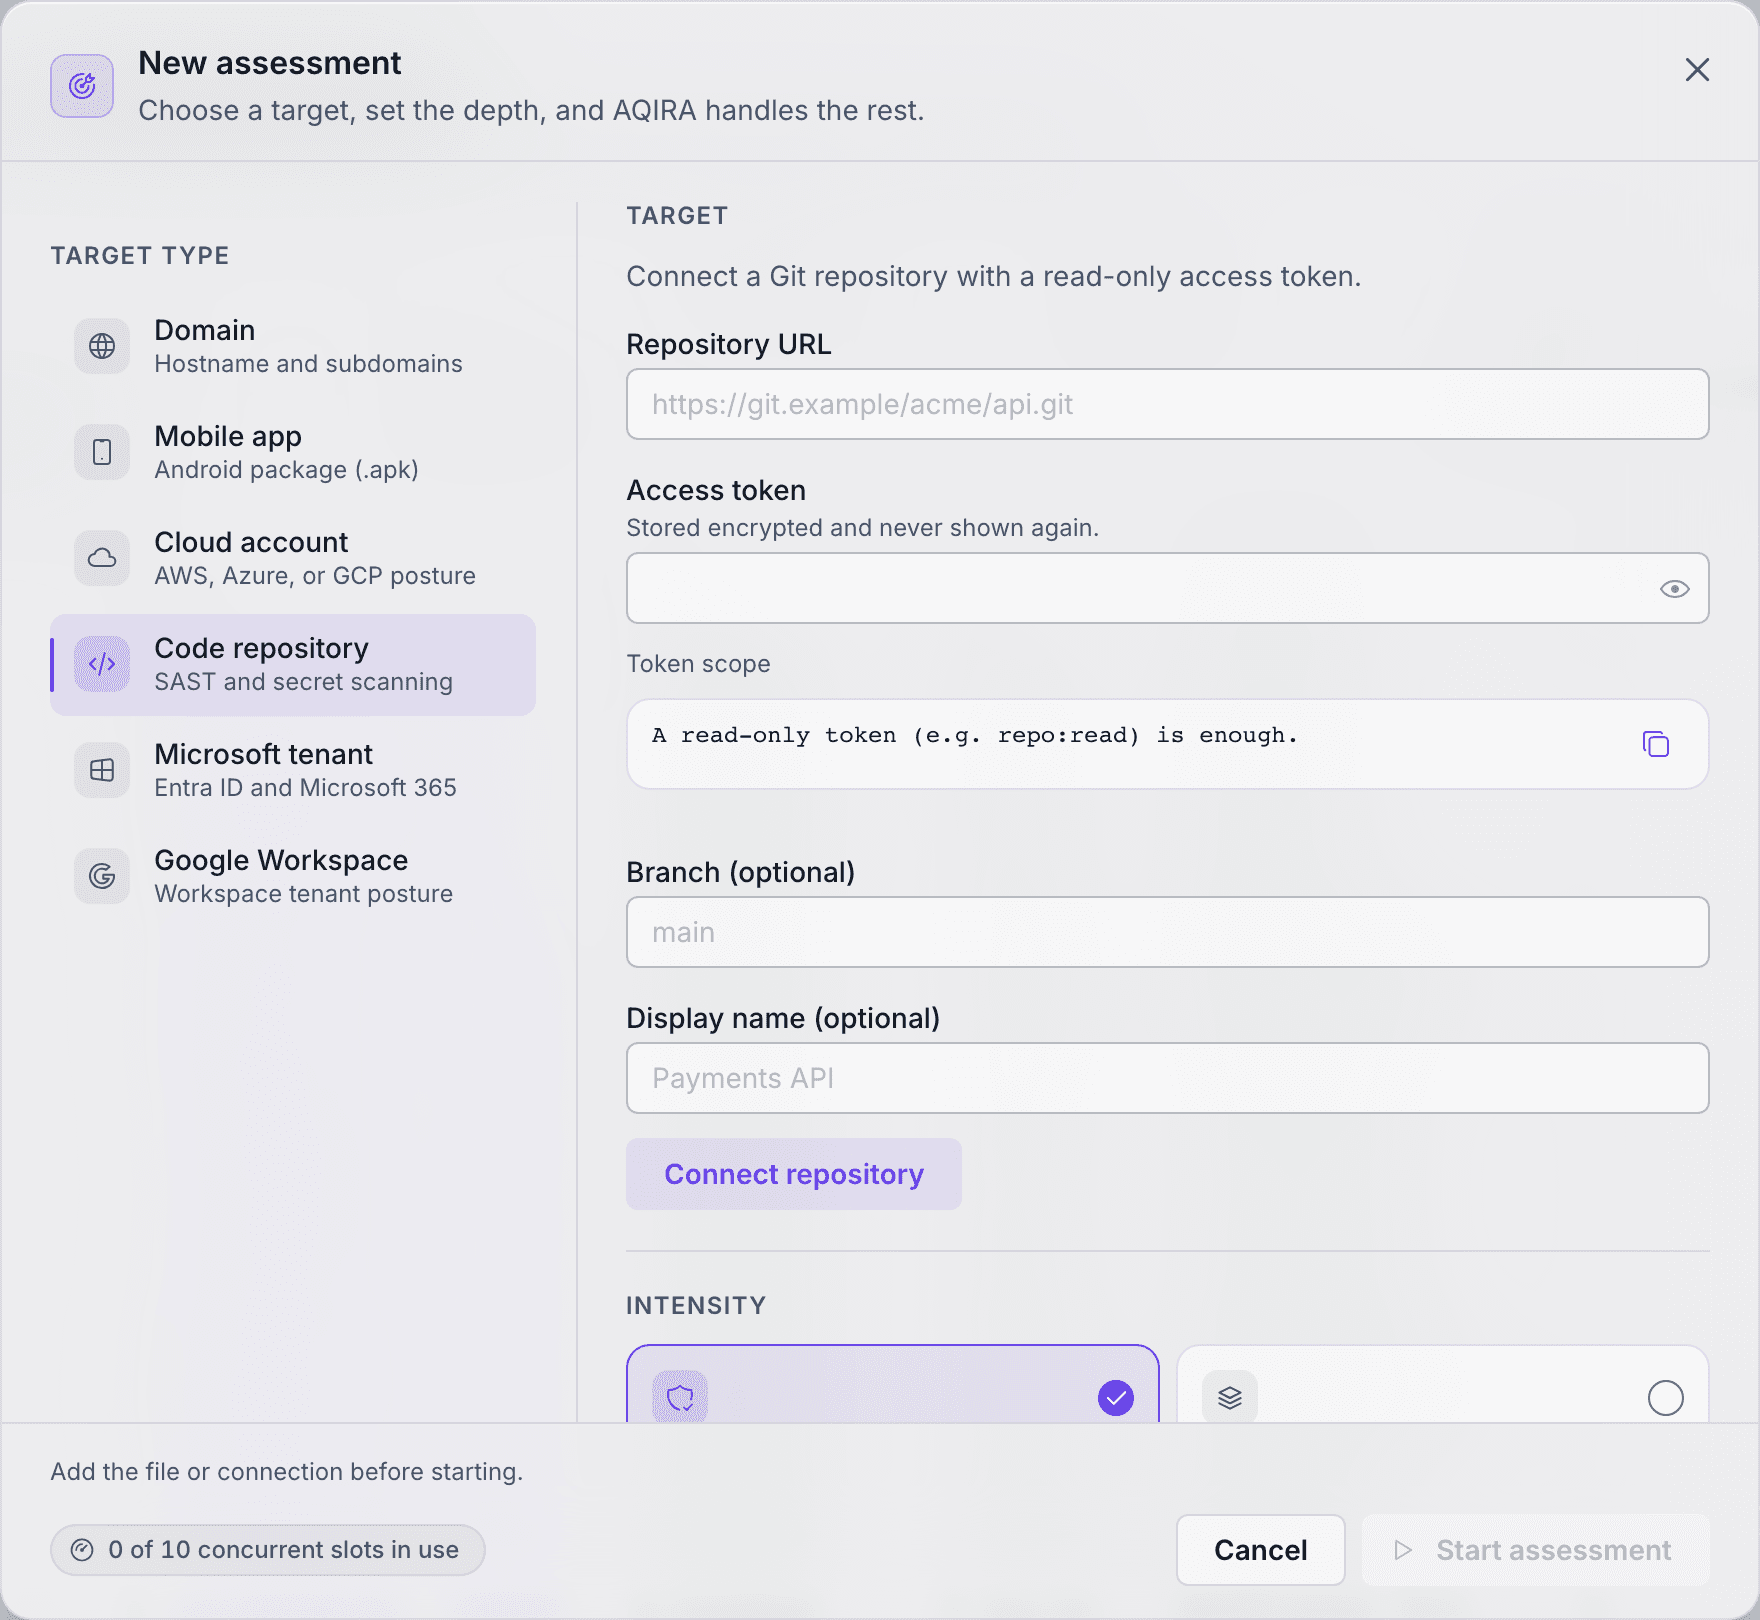Copy the token scope hint text
Viewport: 1760px width, 1620px height.
[1656, 744]
